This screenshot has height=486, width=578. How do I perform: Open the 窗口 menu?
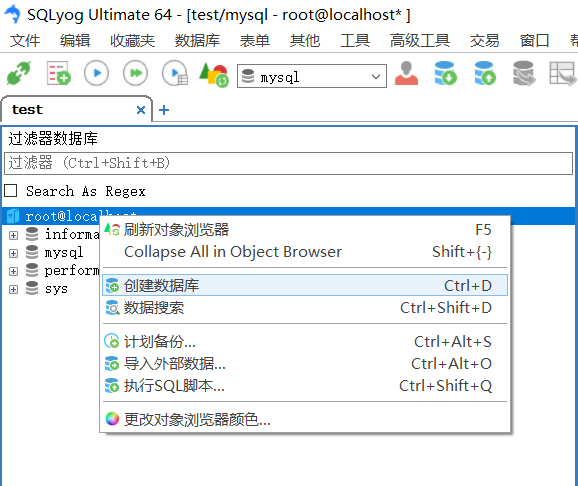[x=535, y=40]
